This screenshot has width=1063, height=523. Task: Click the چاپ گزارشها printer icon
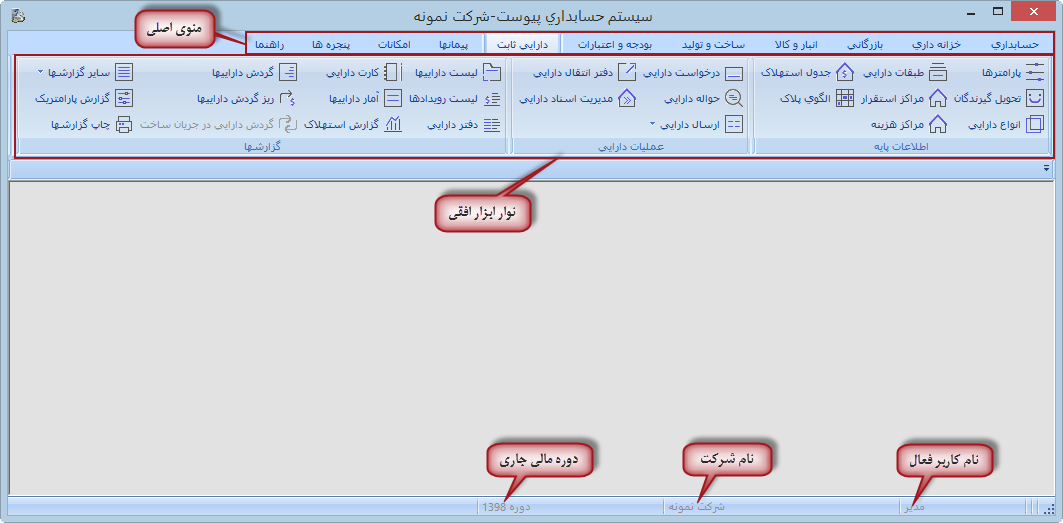coord(124,125)
